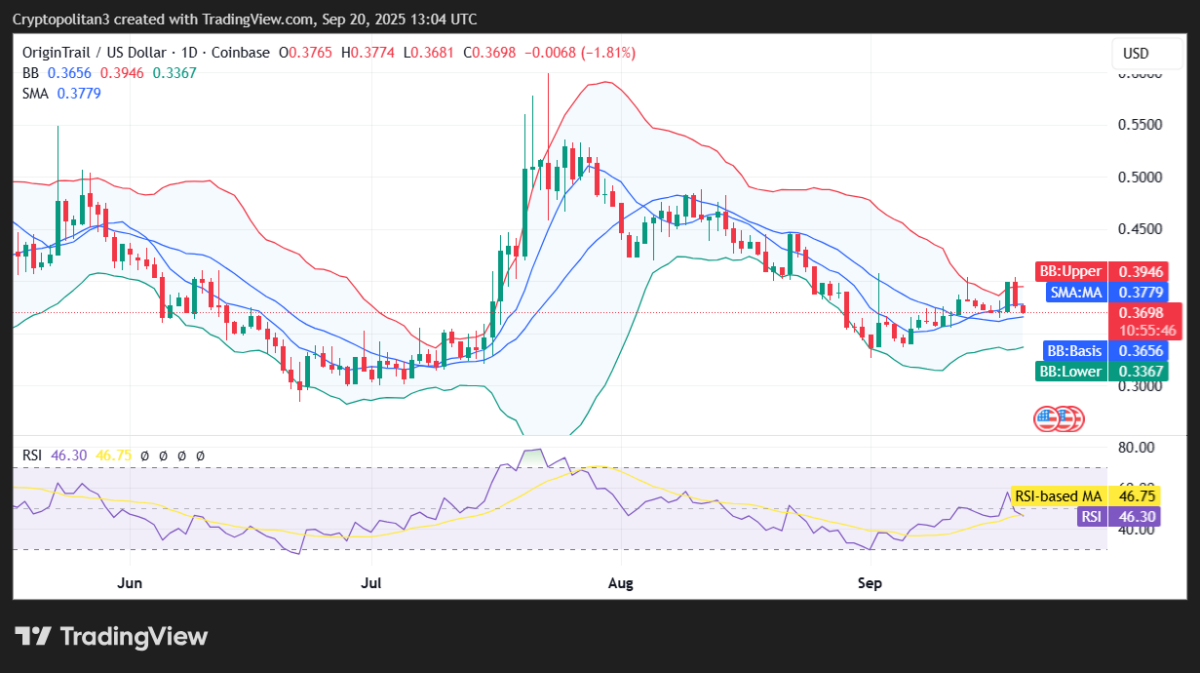Select the Jul label on the time axis
1200x673 pixels.
372,581
